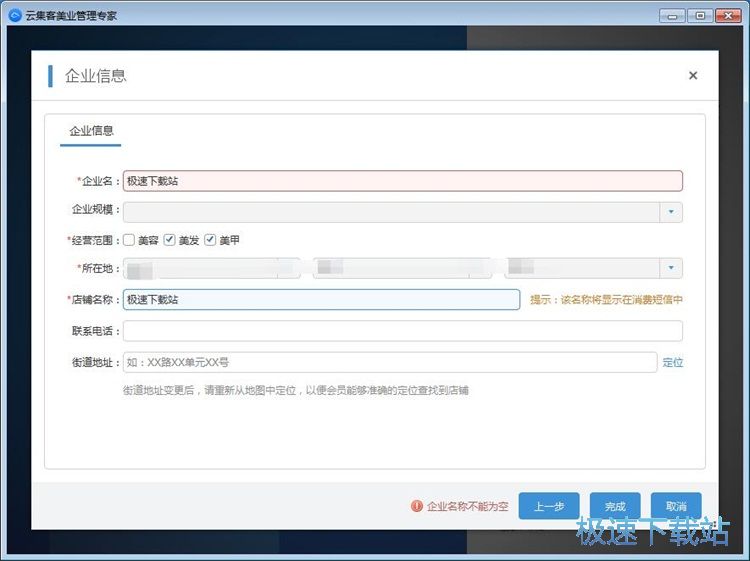Click the 联系电话 input field
Screen dimensions: 750x561
tap(402, 331)
